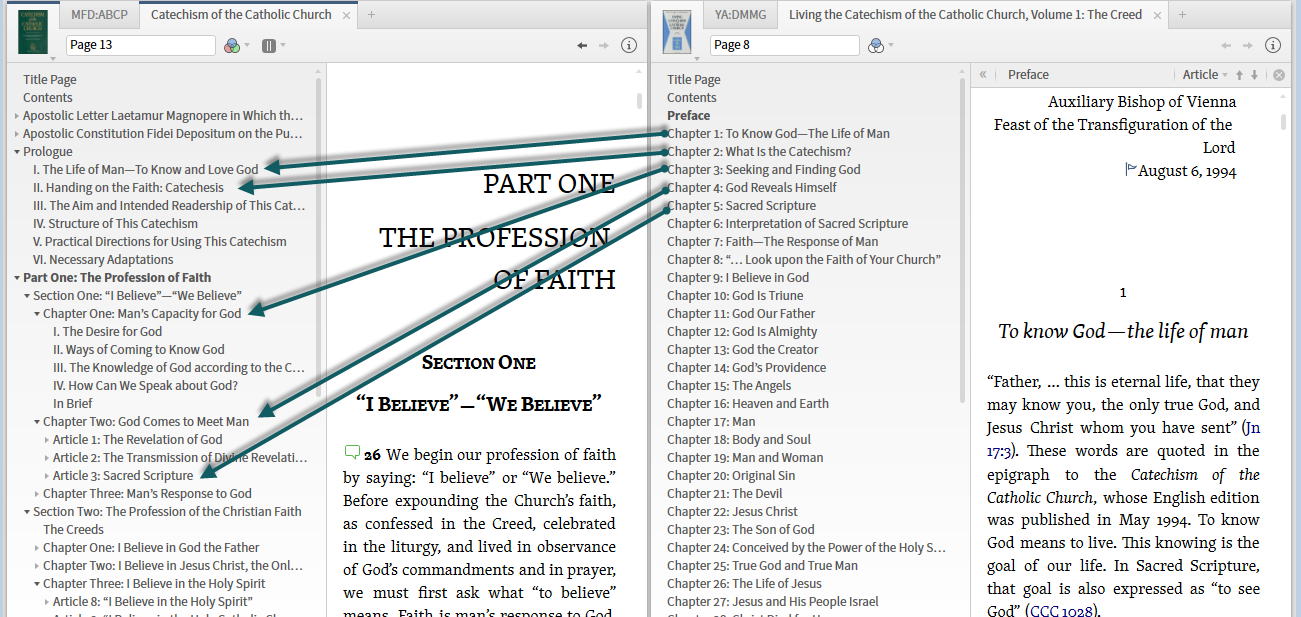Click Page 8 reference box
This screenshot has height=617, width=1301.
point(785,45)
